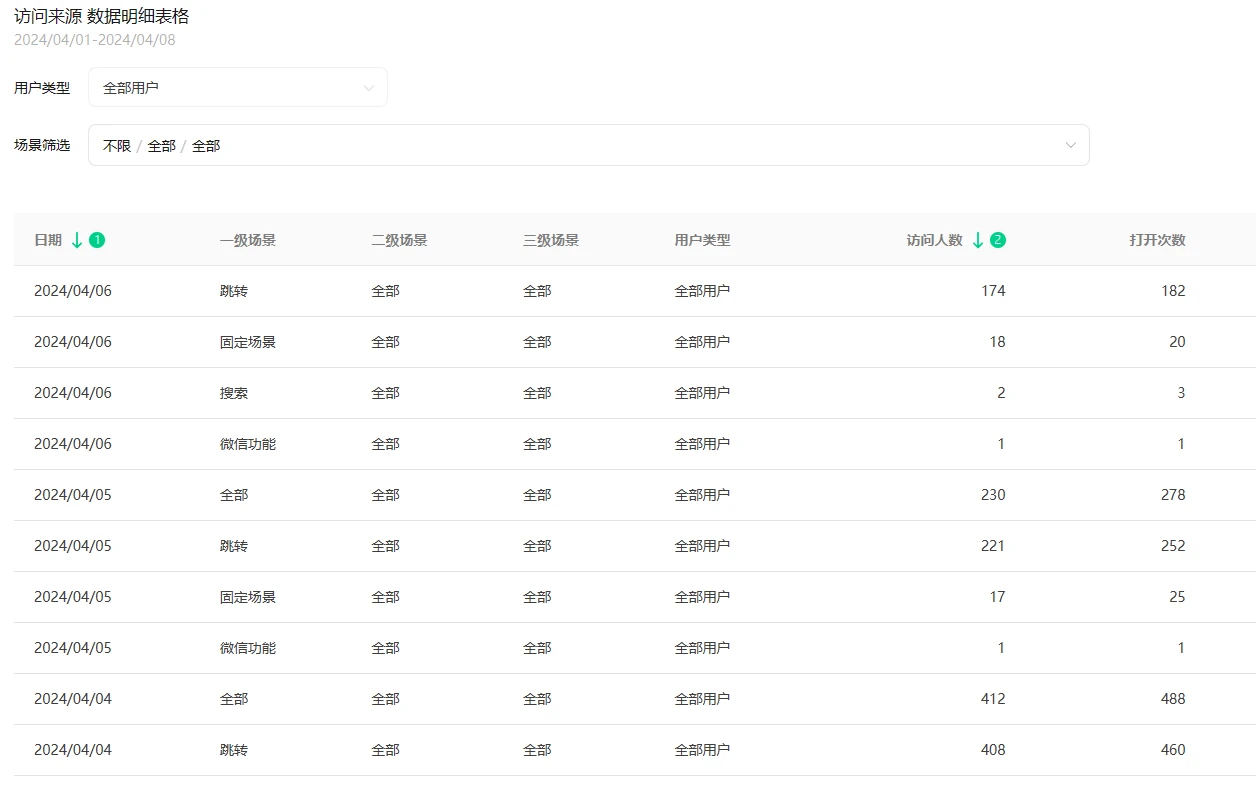Click the 访问人数 column header text
This screenshot has width=1256, height=799.
click(934, 240)
